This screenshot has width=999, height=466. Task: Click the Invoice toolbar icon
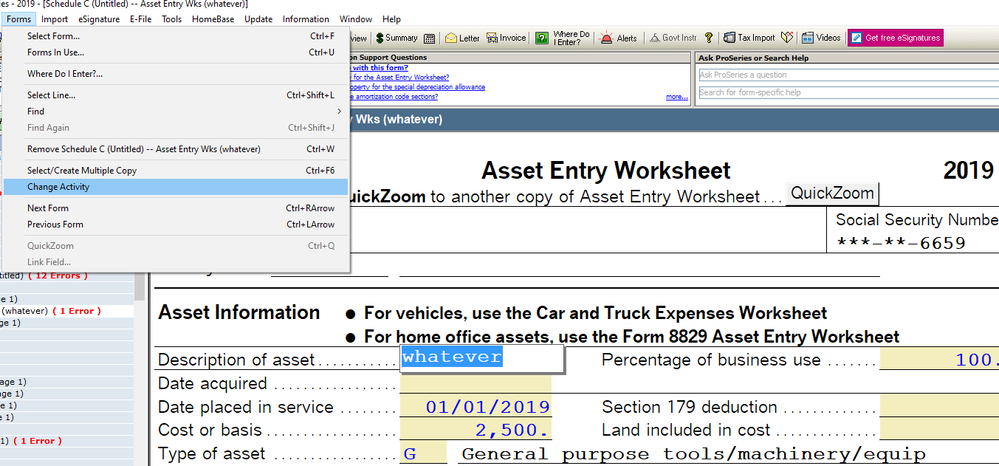(506, 38)
